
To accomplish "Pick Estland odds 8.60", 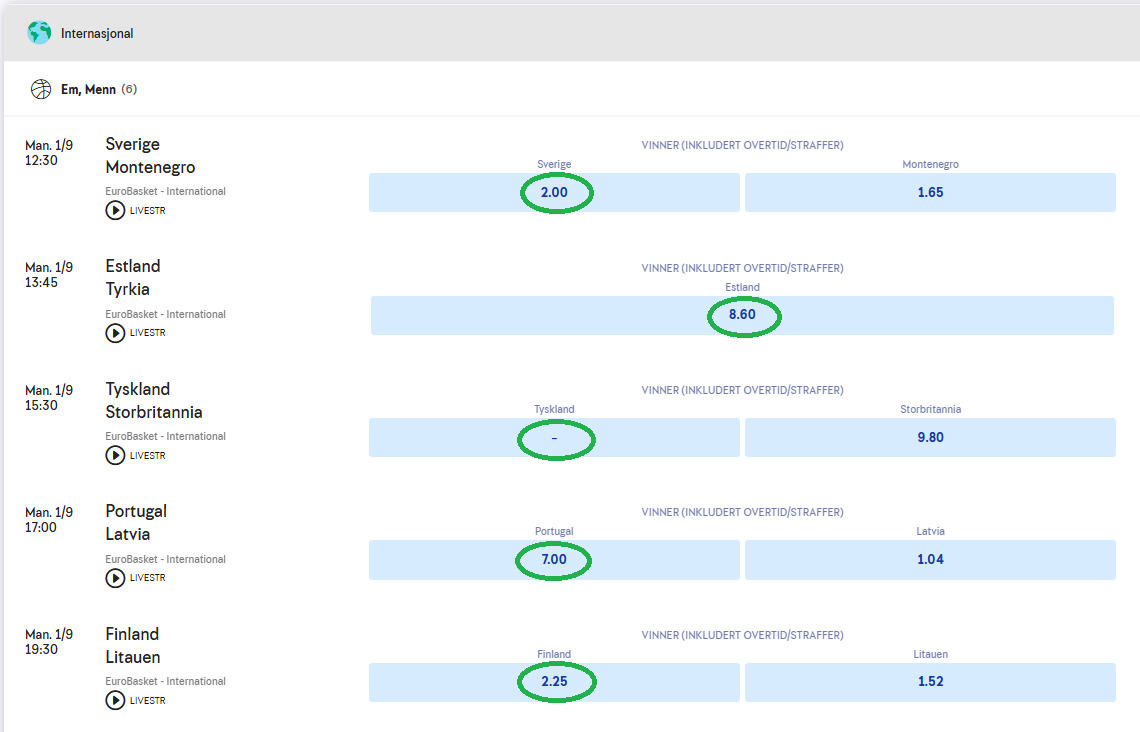I will 742,315.
